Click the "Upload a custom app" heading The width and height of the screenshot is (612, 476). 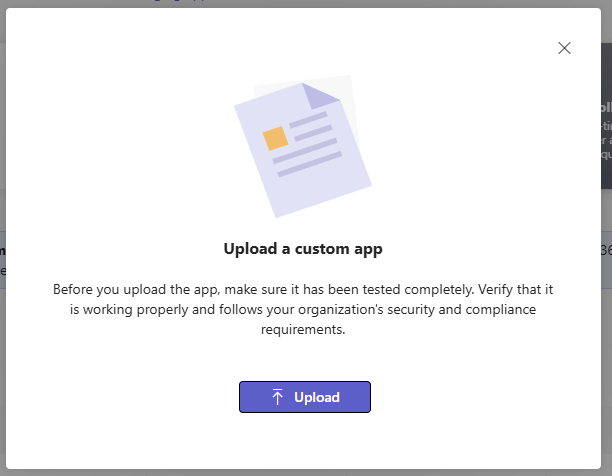point(305,248)
